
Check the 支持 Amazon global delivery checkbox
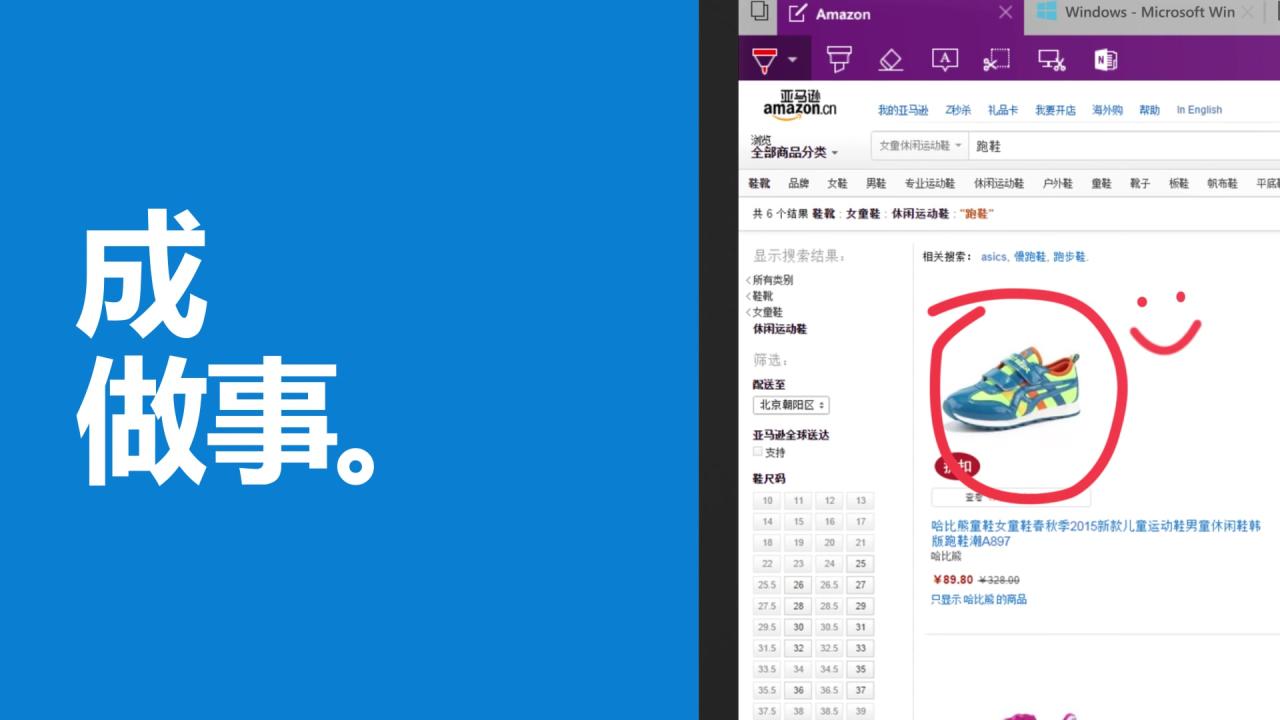click(757, 452)
